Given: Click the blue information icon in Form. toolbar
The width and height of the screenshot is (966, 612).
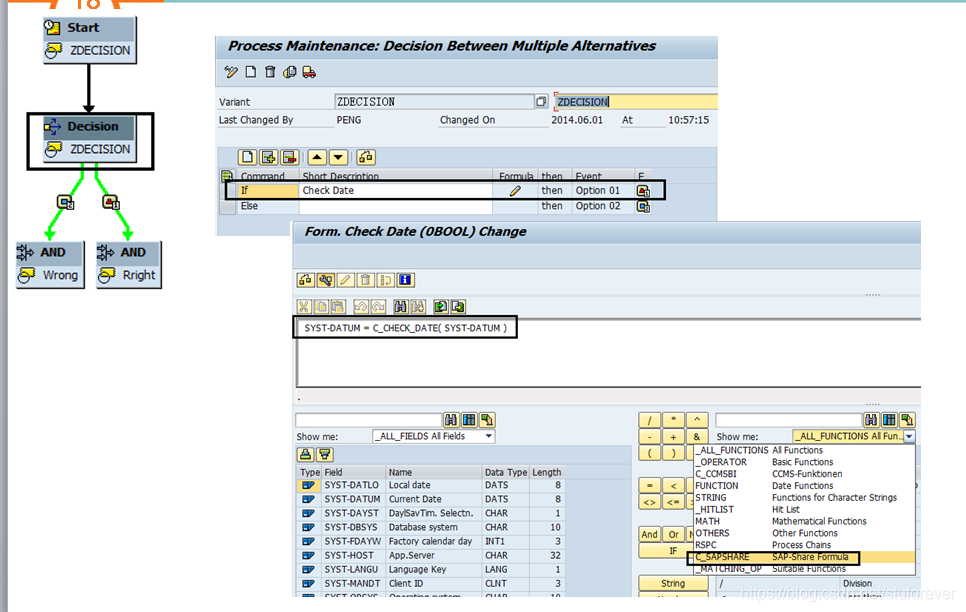Looking at the screenshot, I should pos(405,280).
